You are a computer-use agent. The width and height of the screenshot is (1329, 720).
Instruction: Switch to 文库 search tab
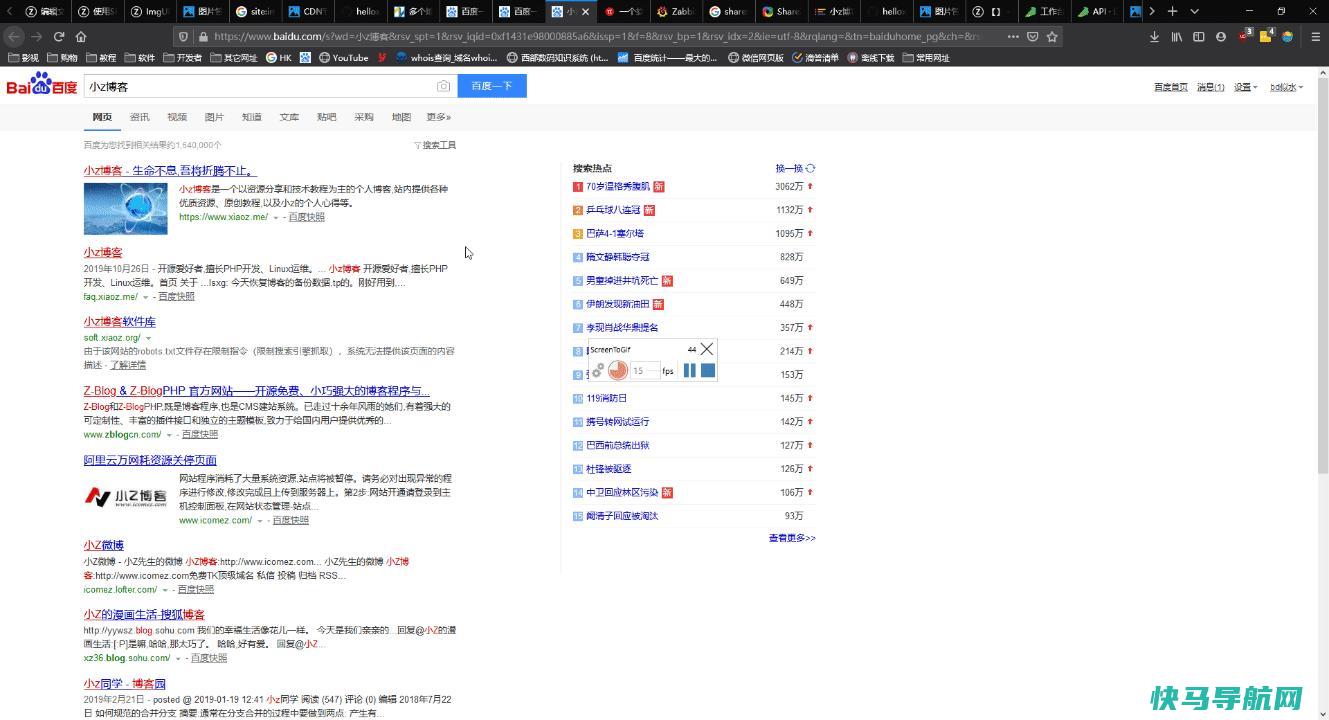pos(289,117)
